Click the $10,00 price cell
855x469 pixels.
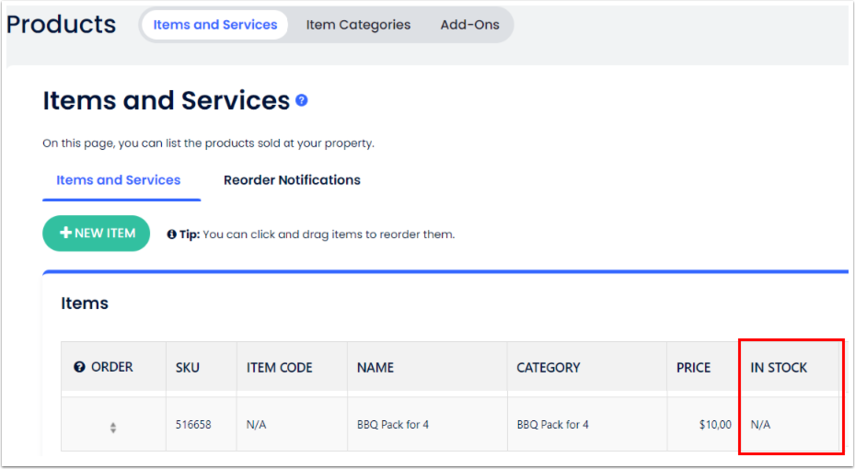(715, 425)
